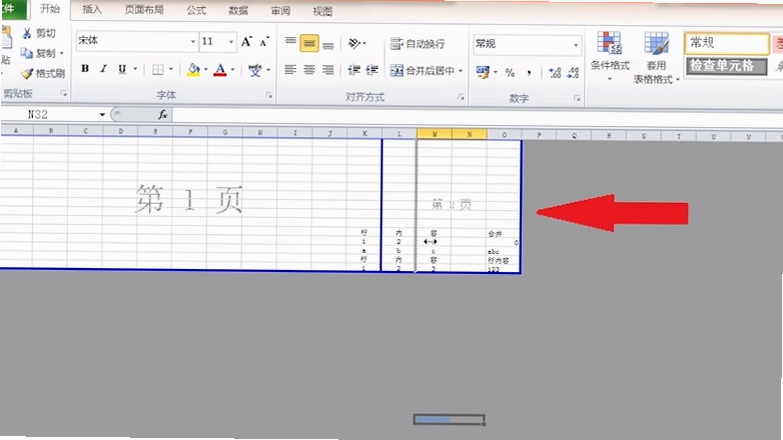Viewport: 783px width, 440px height.
Task: Apply red font color A
Action: tap(220, 70)
